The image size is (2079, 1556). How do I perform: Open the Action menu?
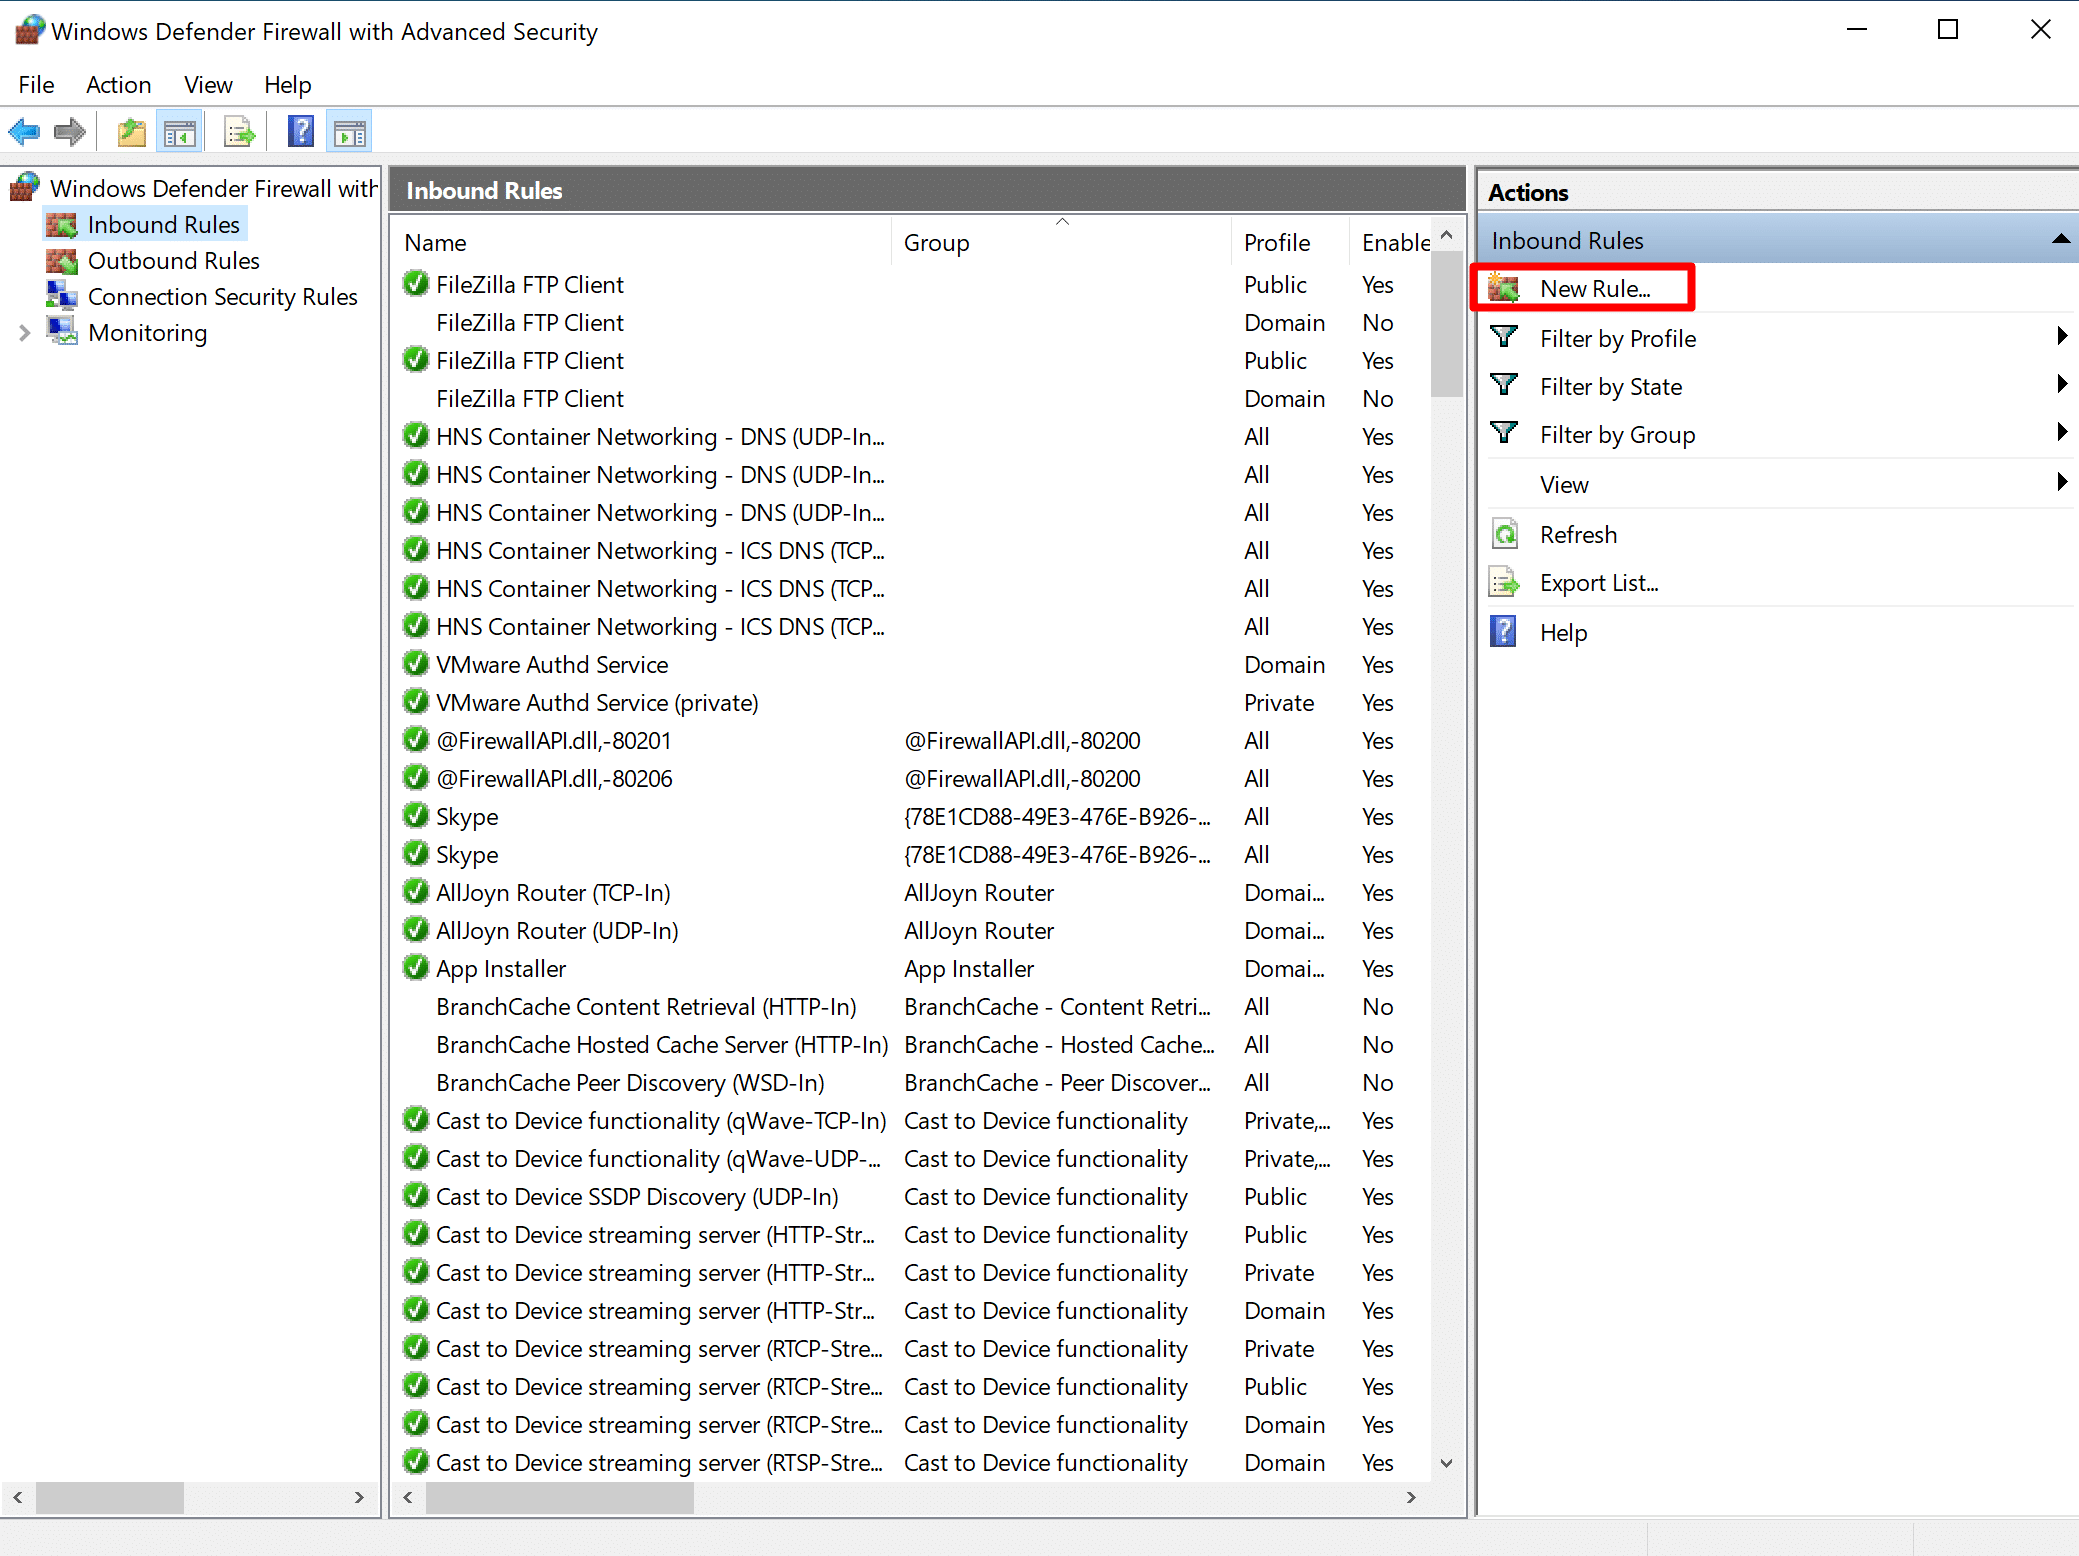(x=118, y=85)
